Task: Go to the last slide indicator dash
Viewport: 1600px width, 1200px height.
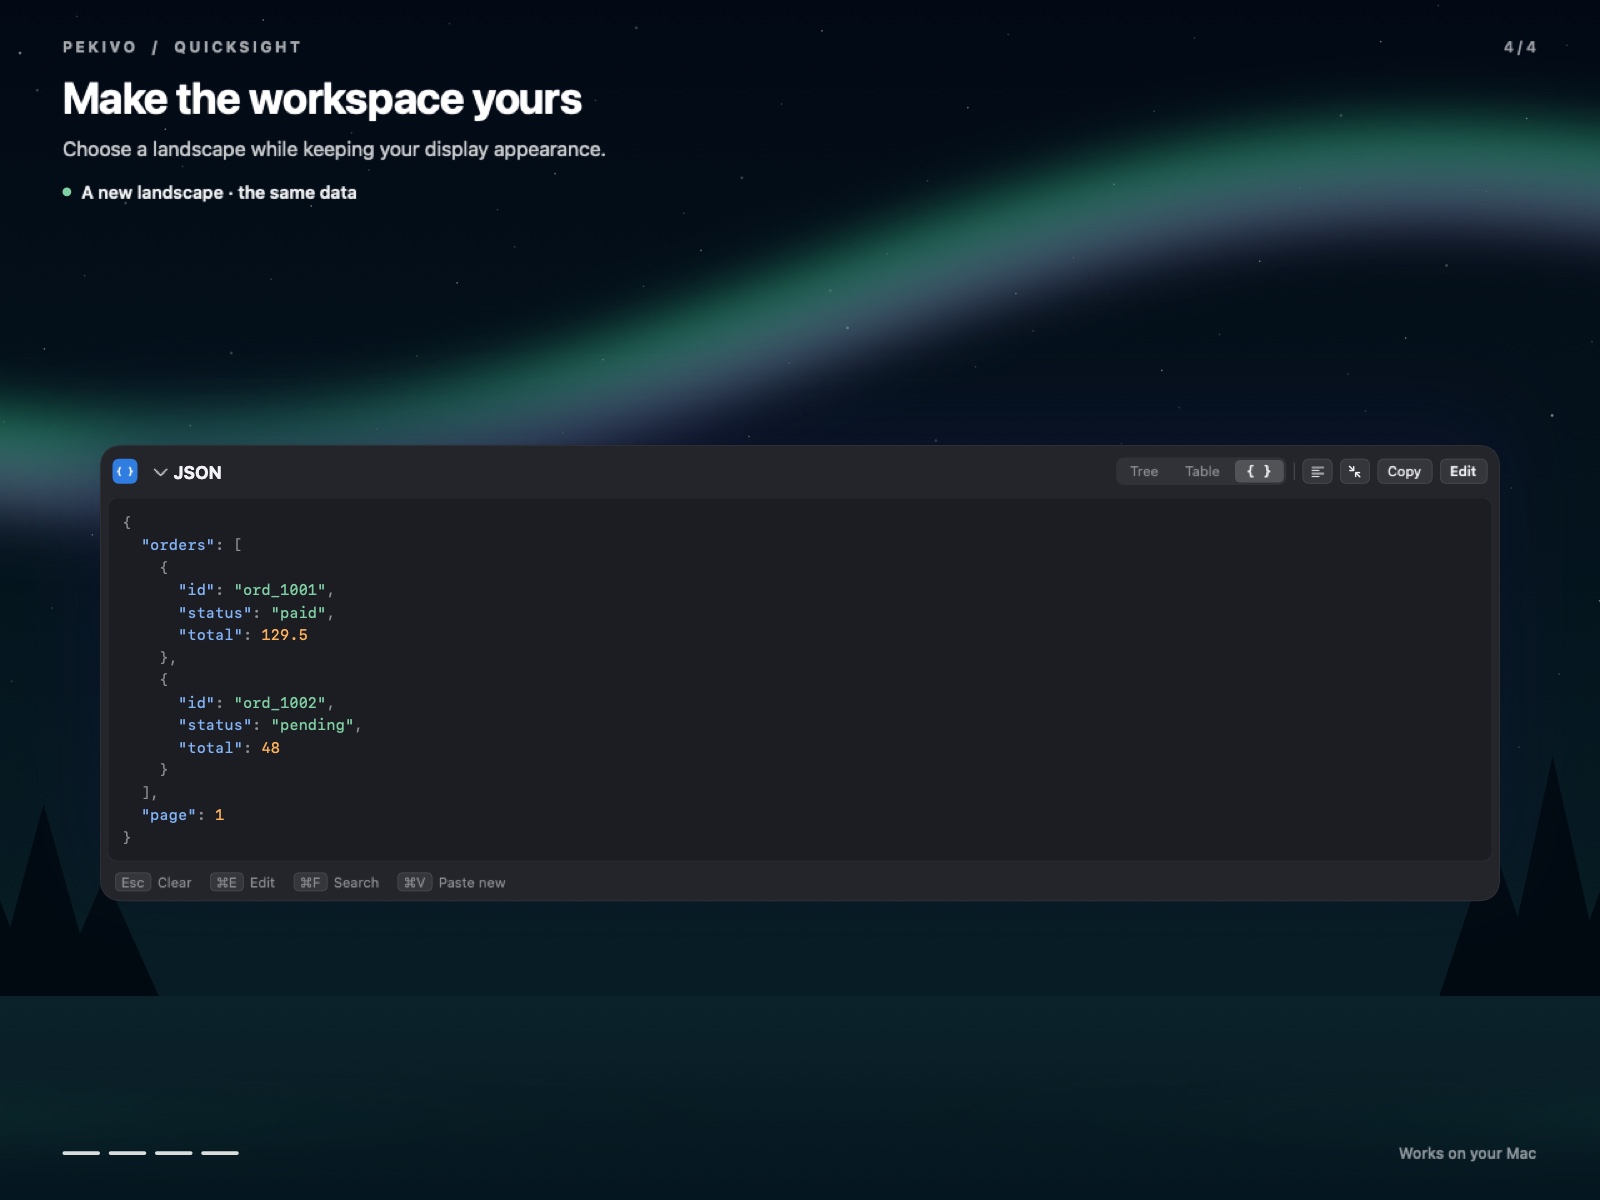Action: (220, 1153)
